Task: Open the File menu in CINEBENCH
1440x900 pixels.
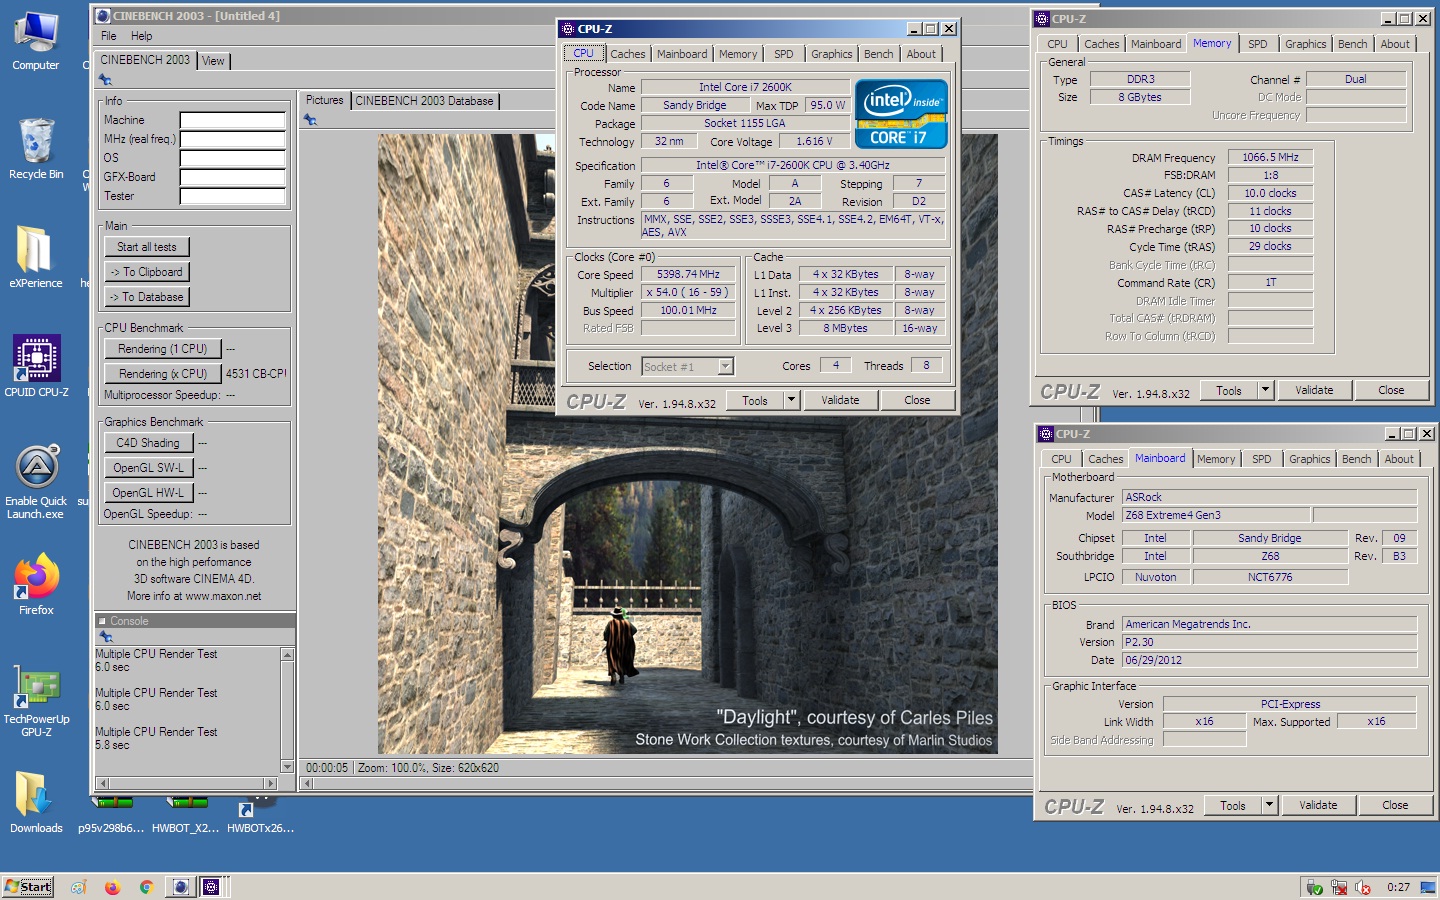Action: coord(109,36)
